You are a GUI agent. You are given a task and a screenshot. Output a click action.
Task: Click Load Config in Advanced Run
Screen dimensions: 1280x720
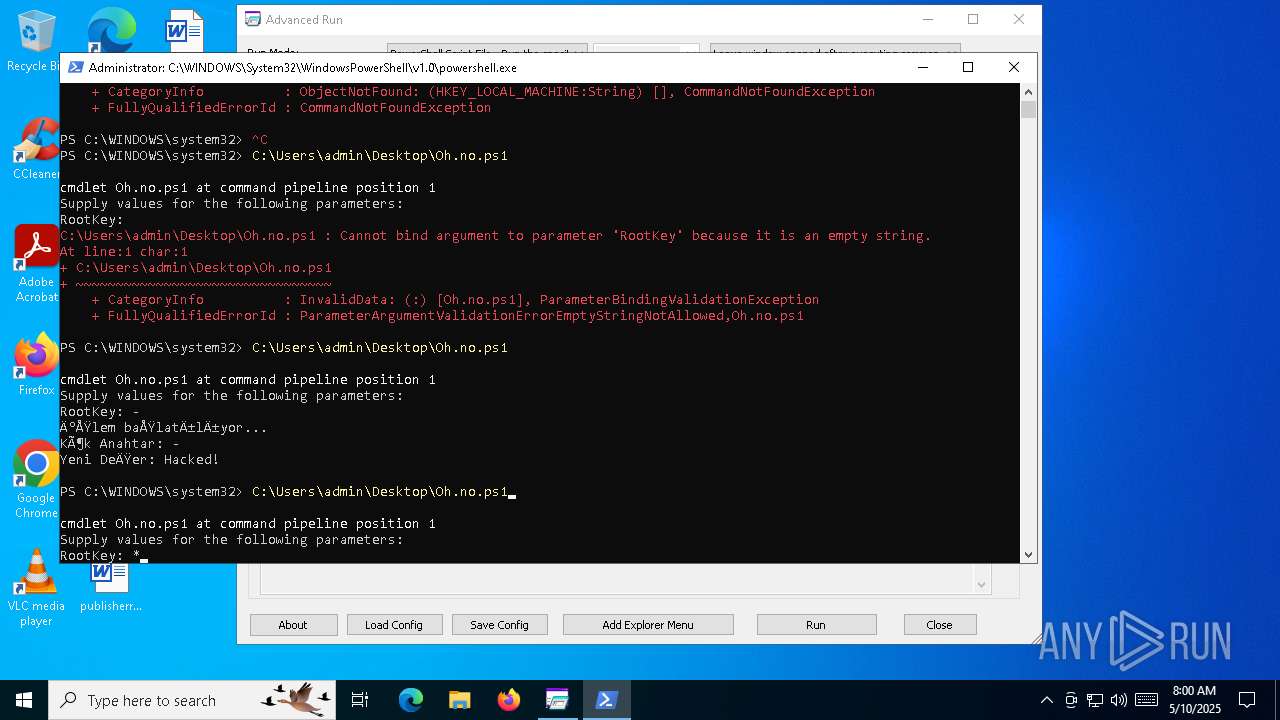(393, 625)
